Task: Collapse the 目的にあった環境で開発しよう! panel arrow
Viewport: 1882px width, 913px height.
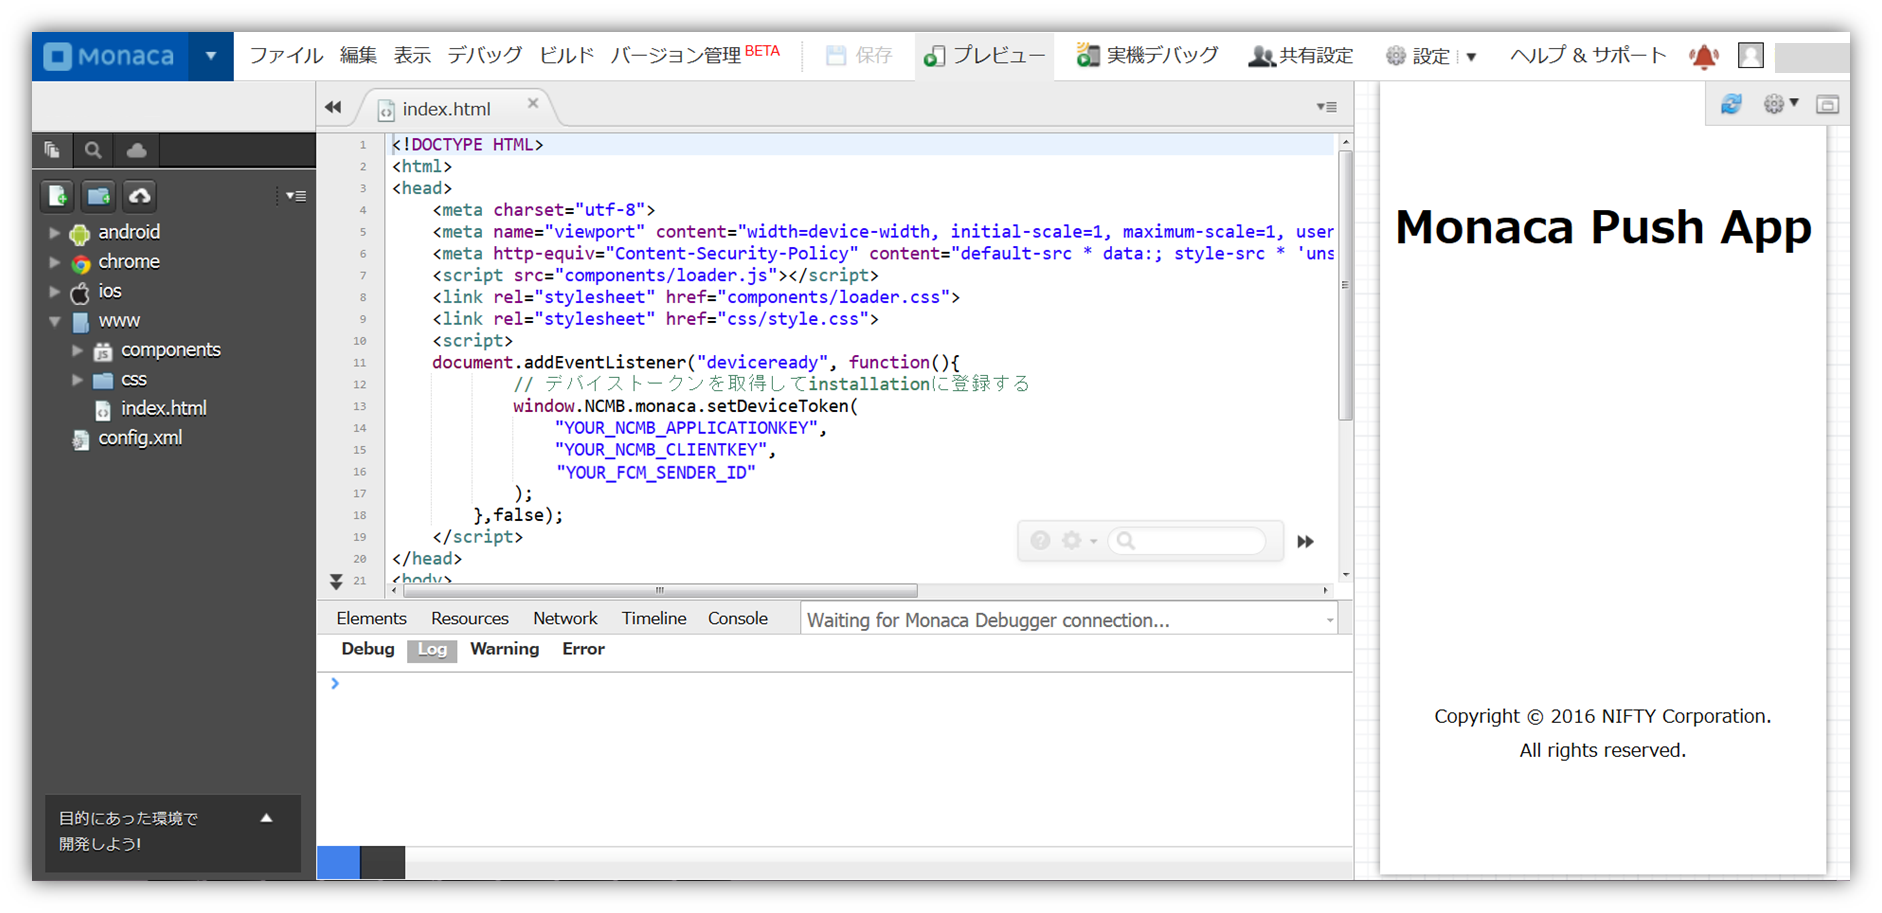Action: coord(267,818)
